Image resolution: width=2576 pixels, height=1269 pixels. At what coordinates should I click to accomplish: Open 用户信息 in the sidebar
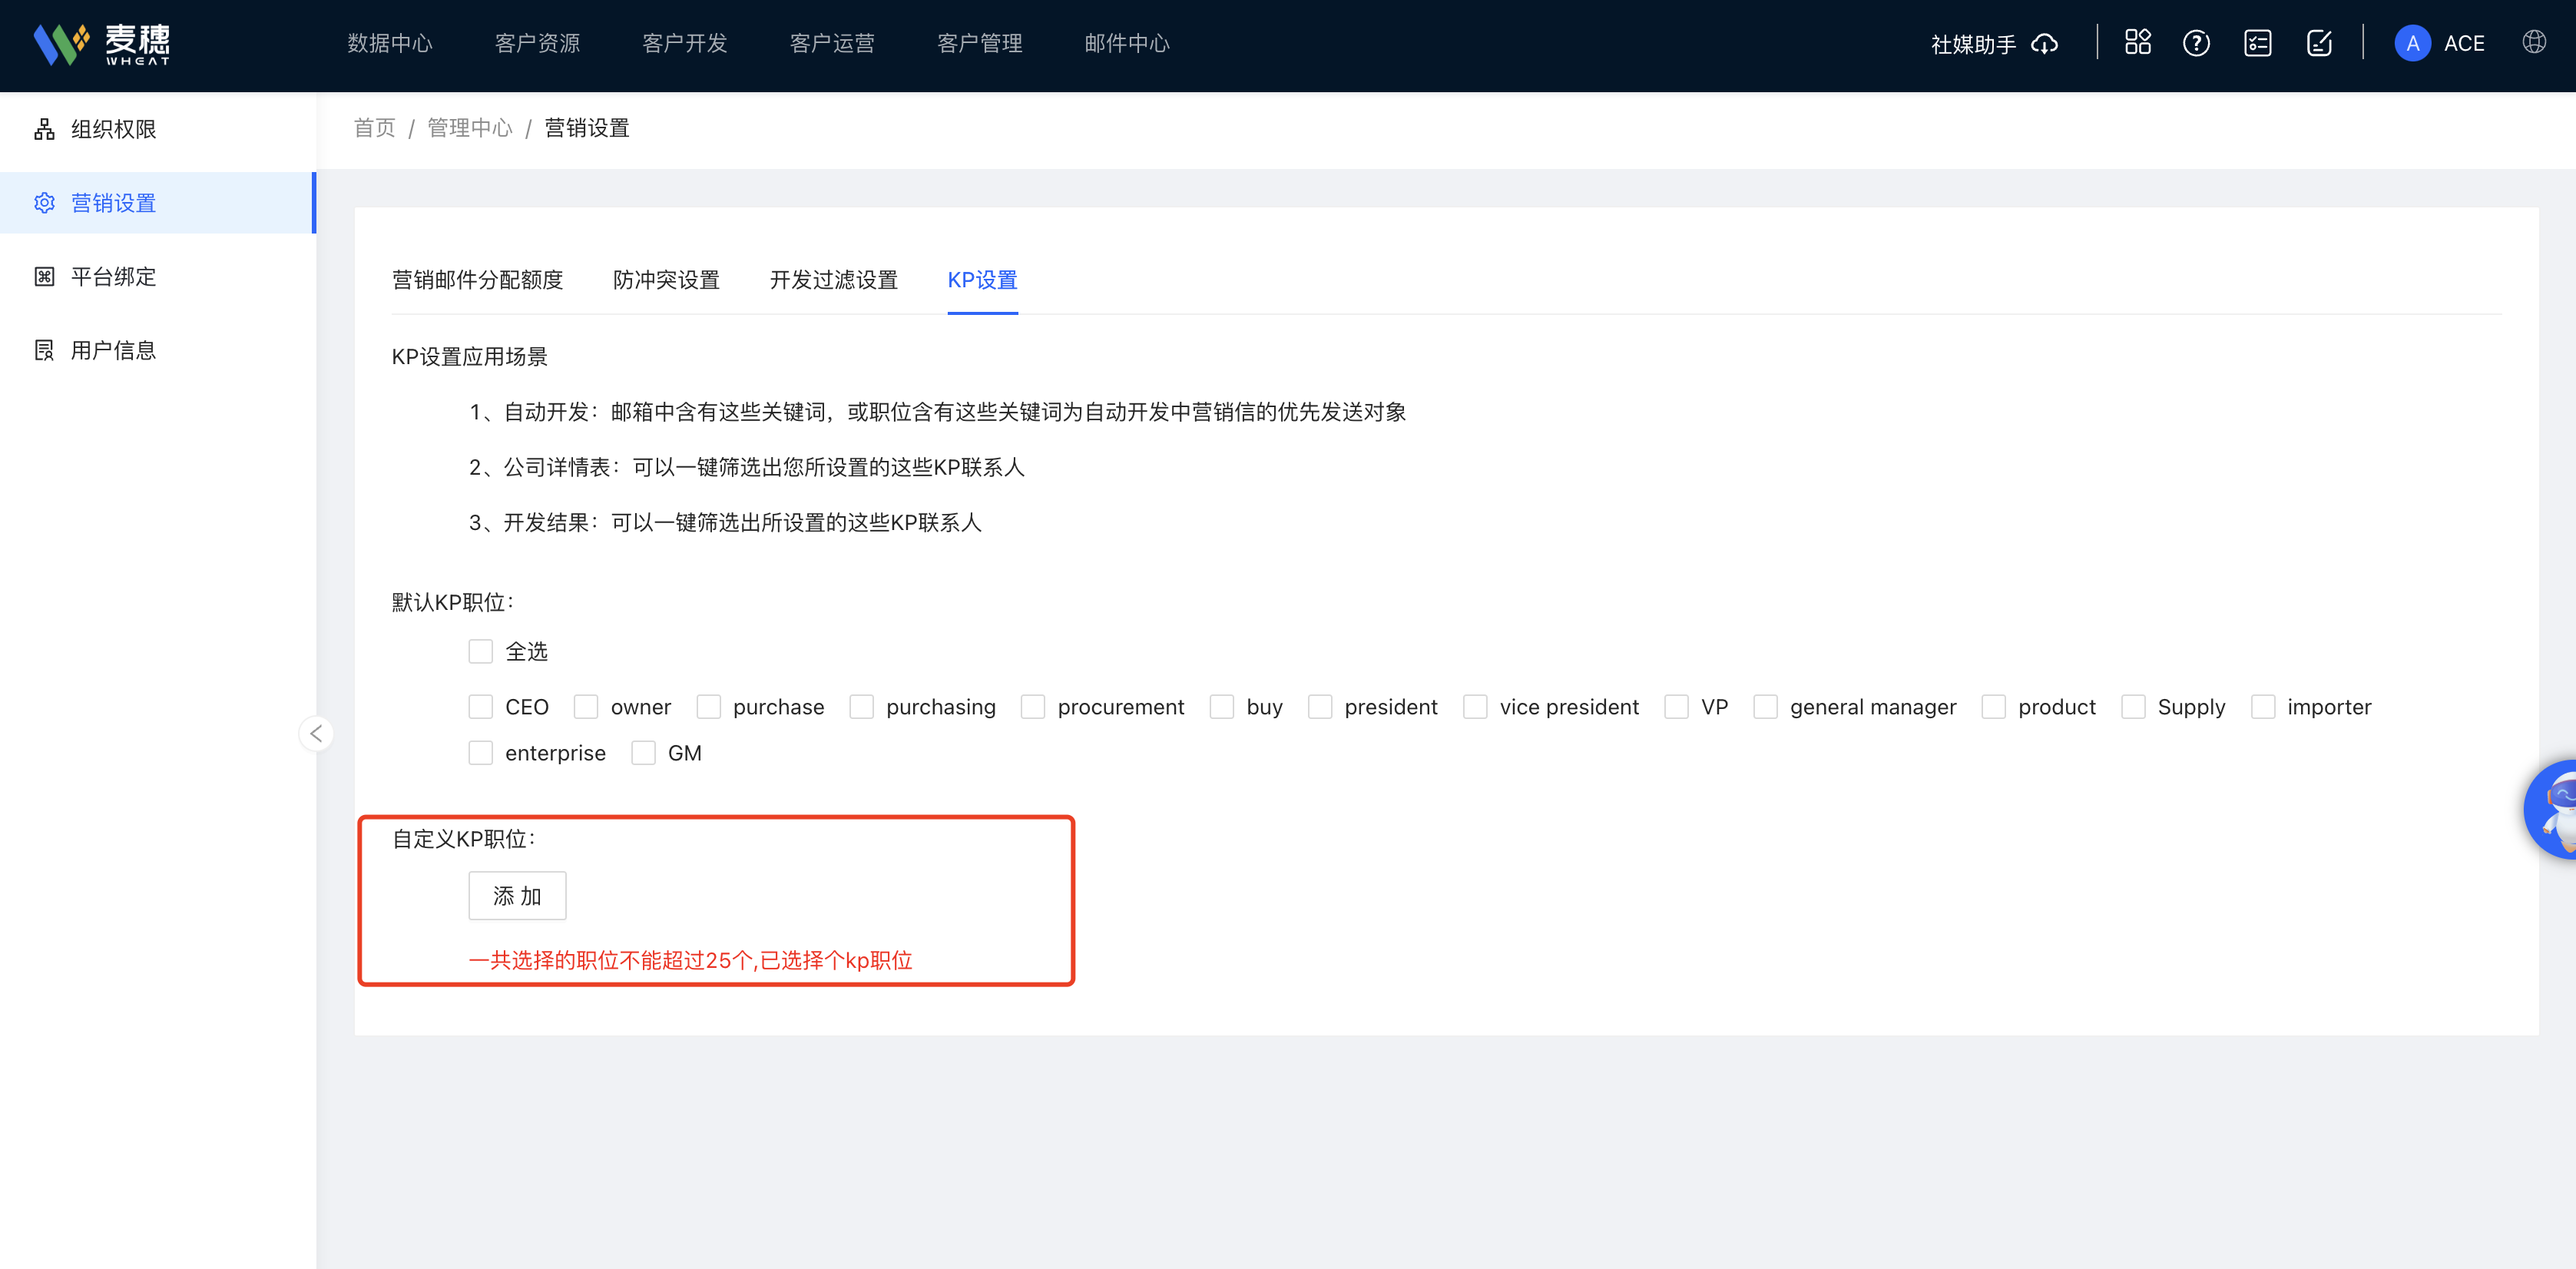[x=158, y=350]
